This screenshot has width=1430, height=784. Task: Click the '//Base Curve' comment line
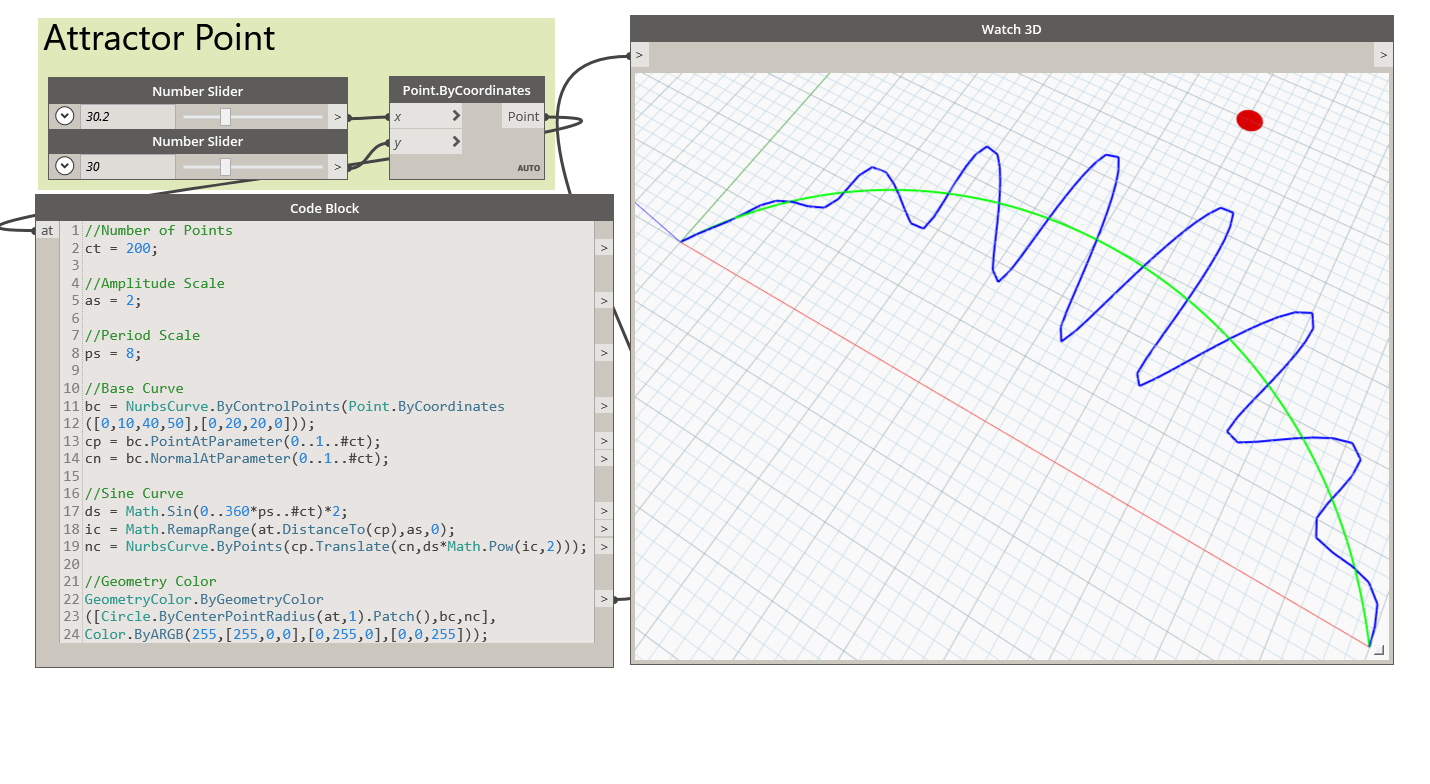[x=134, y=388]
